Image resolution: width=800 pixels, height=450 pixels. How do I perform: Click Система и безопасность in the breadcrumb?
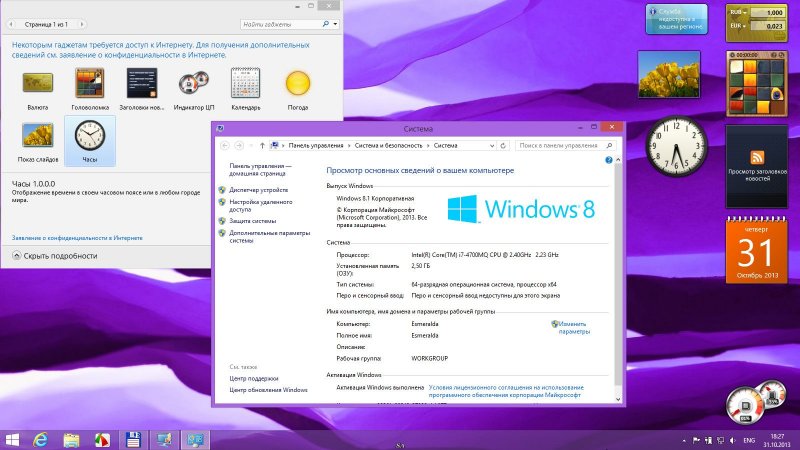click(x=388, y=145)
